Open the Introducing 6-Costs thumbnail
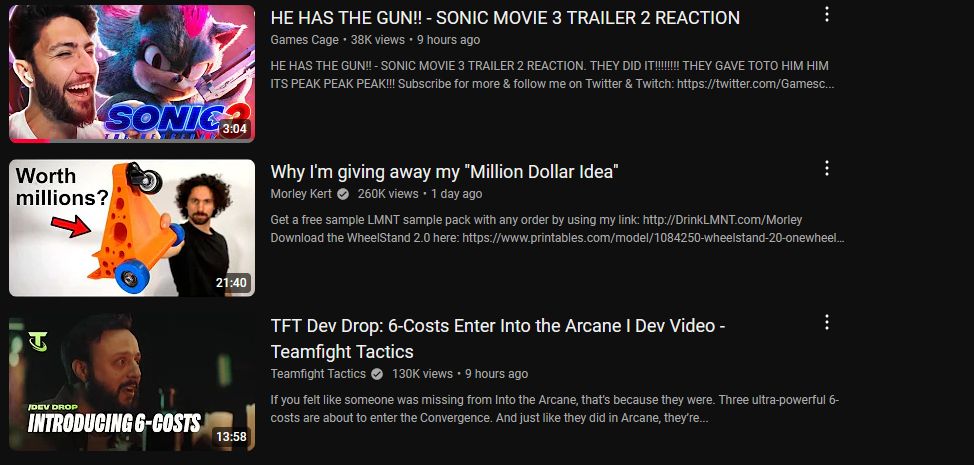 click(132, 382)
